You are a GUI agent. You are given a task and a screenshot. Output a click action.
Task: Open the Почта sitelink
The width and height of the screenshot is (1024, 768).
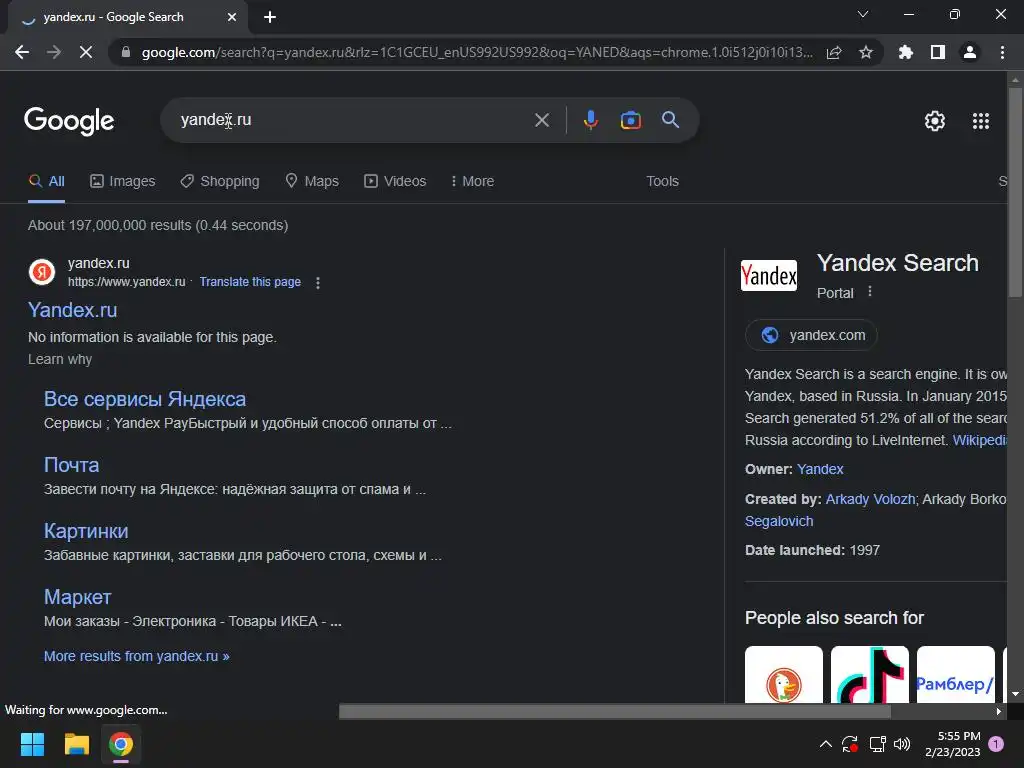[x=71, y=465]
